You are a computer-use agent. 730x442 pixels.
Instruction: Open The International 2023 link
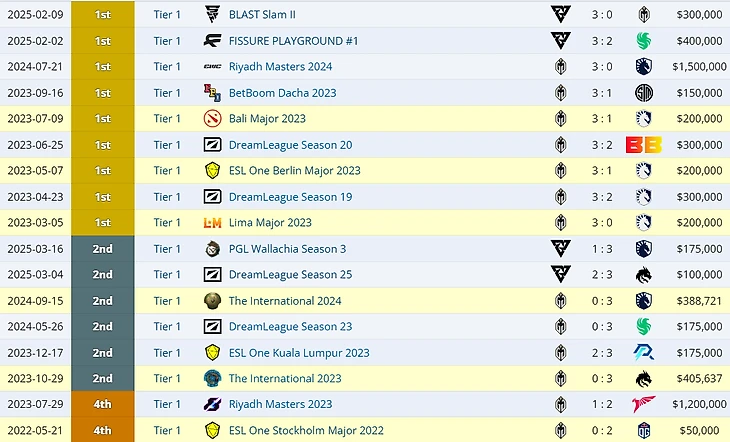pyautogui.click(x=285, y=379)
